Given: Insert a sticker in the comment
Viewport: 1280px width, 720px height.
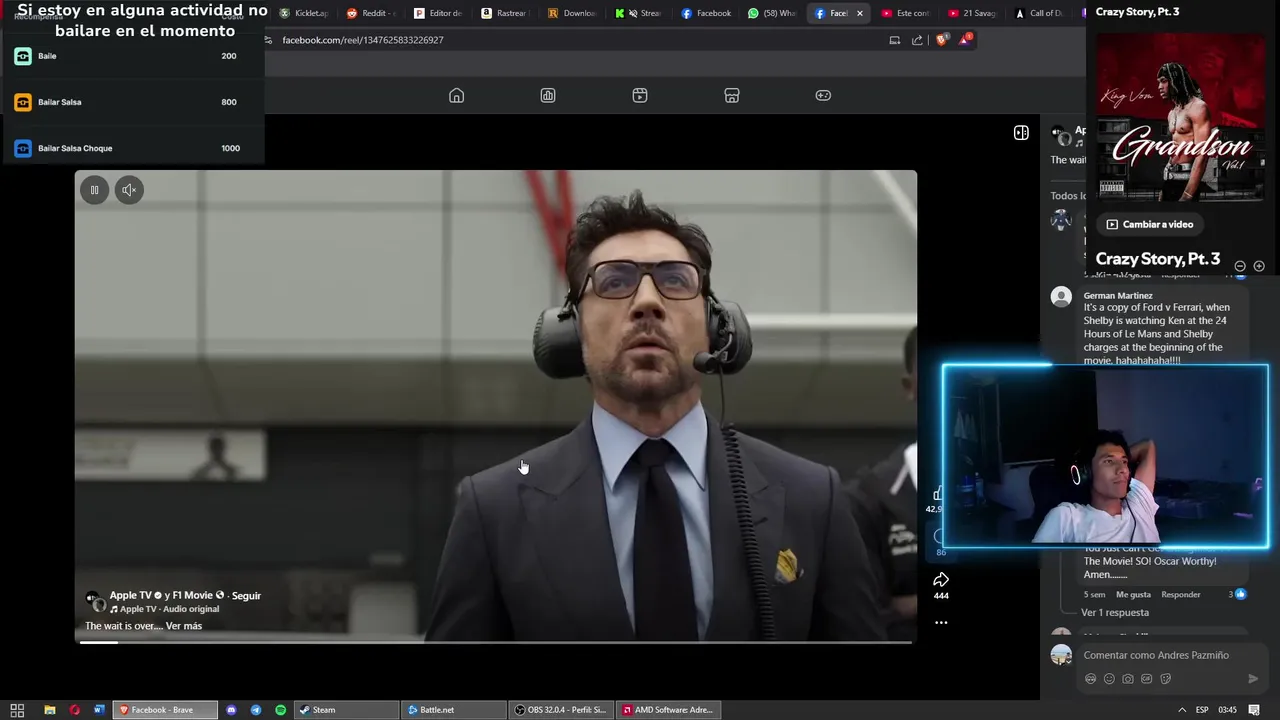Looking at the screenshot, I should [1166, 679].
